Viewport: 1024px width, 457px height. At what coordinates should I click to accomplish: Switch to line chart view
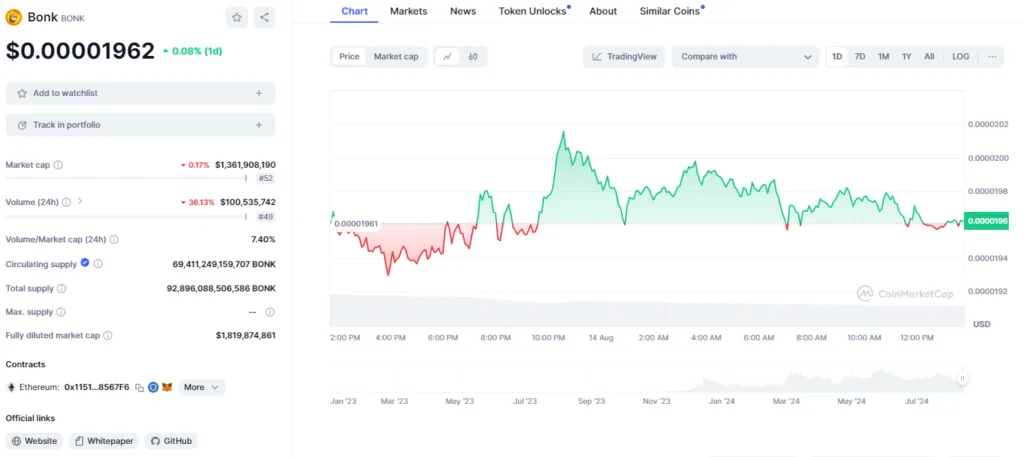tap(447, 57)
